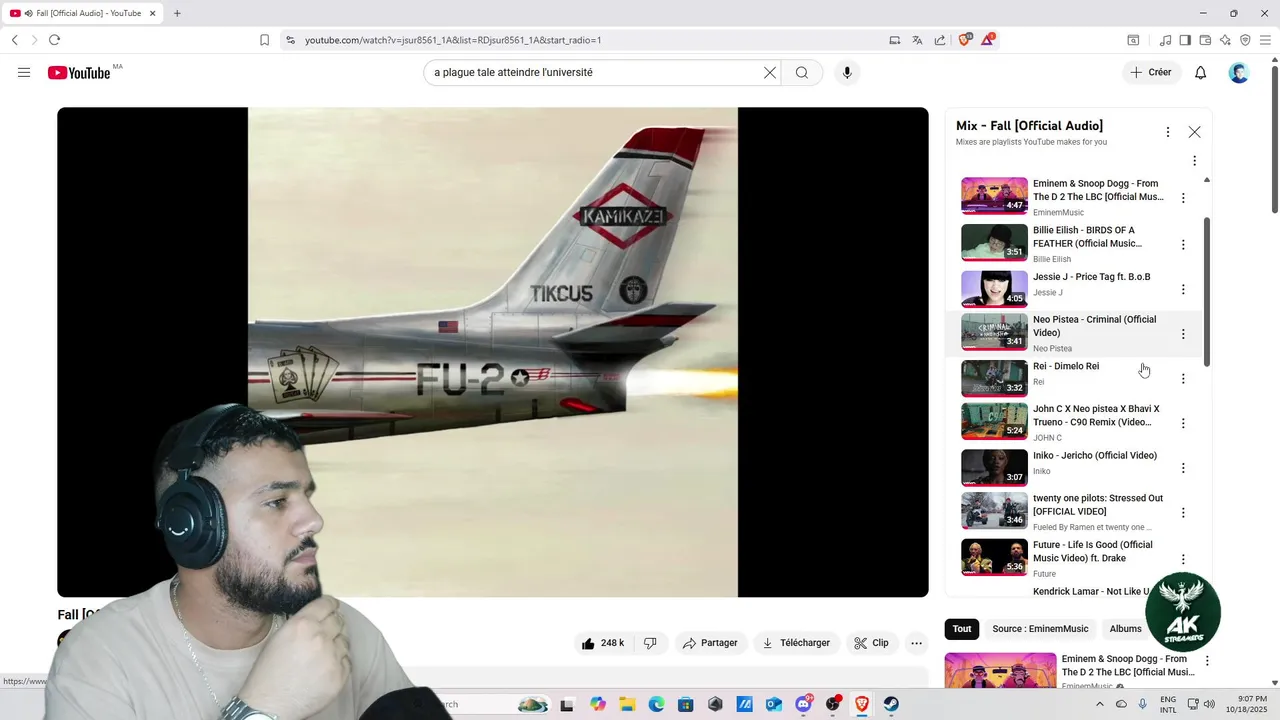Open the YouTube guide hamburger menu
This screenshot has width=1280, height=720.
tap(24, 72)
